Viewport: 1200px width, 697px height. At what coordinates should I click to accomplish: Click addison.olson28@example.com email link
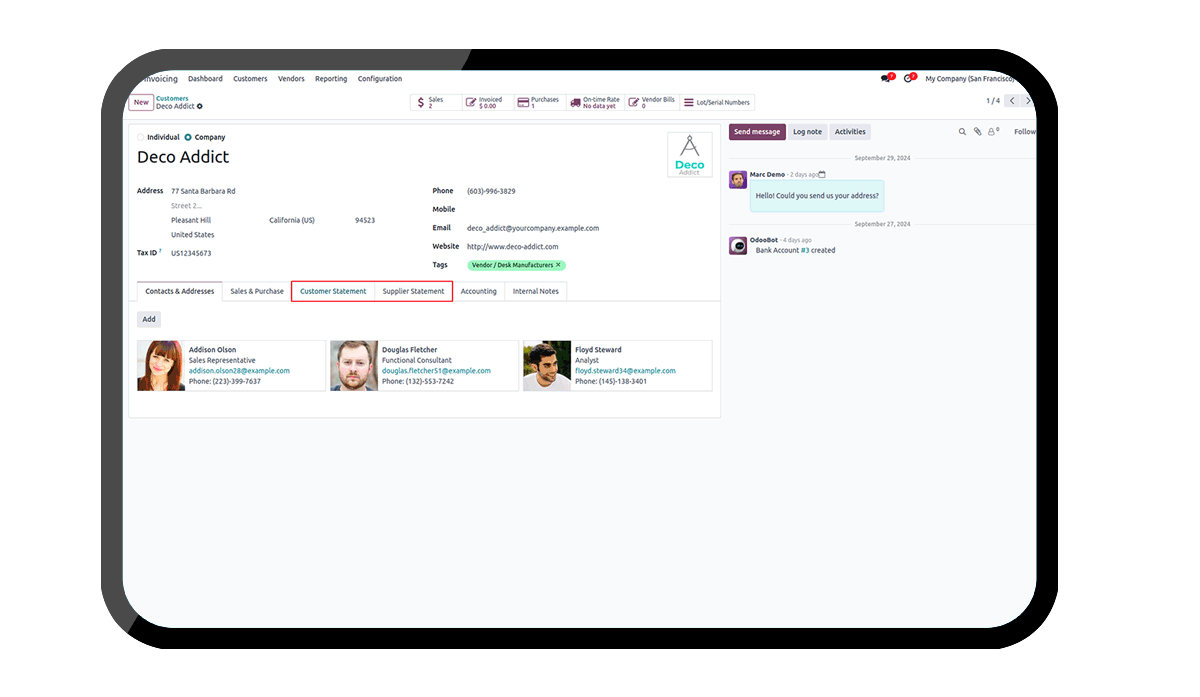[239, 371]
